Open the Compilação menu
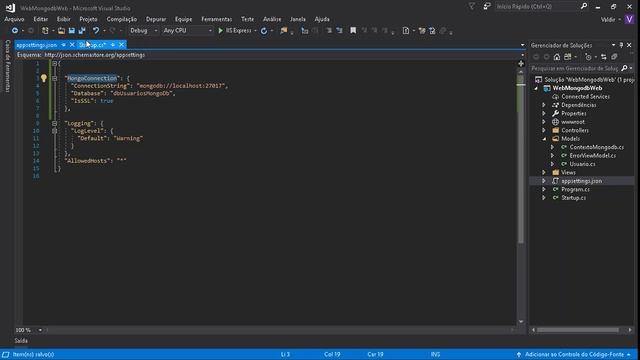Viewport: 640px width, 360px height. click(x=122, y=19)
